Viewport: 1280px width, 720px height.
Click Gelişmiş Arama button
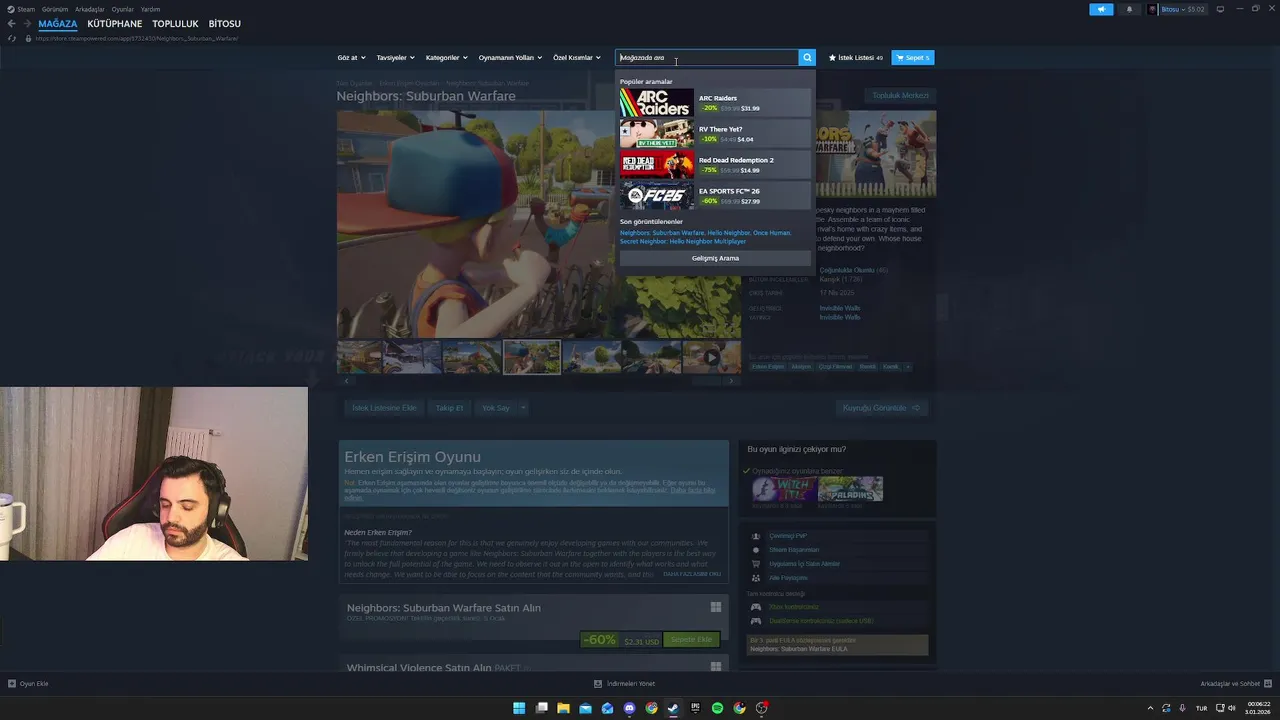(715, 258)
